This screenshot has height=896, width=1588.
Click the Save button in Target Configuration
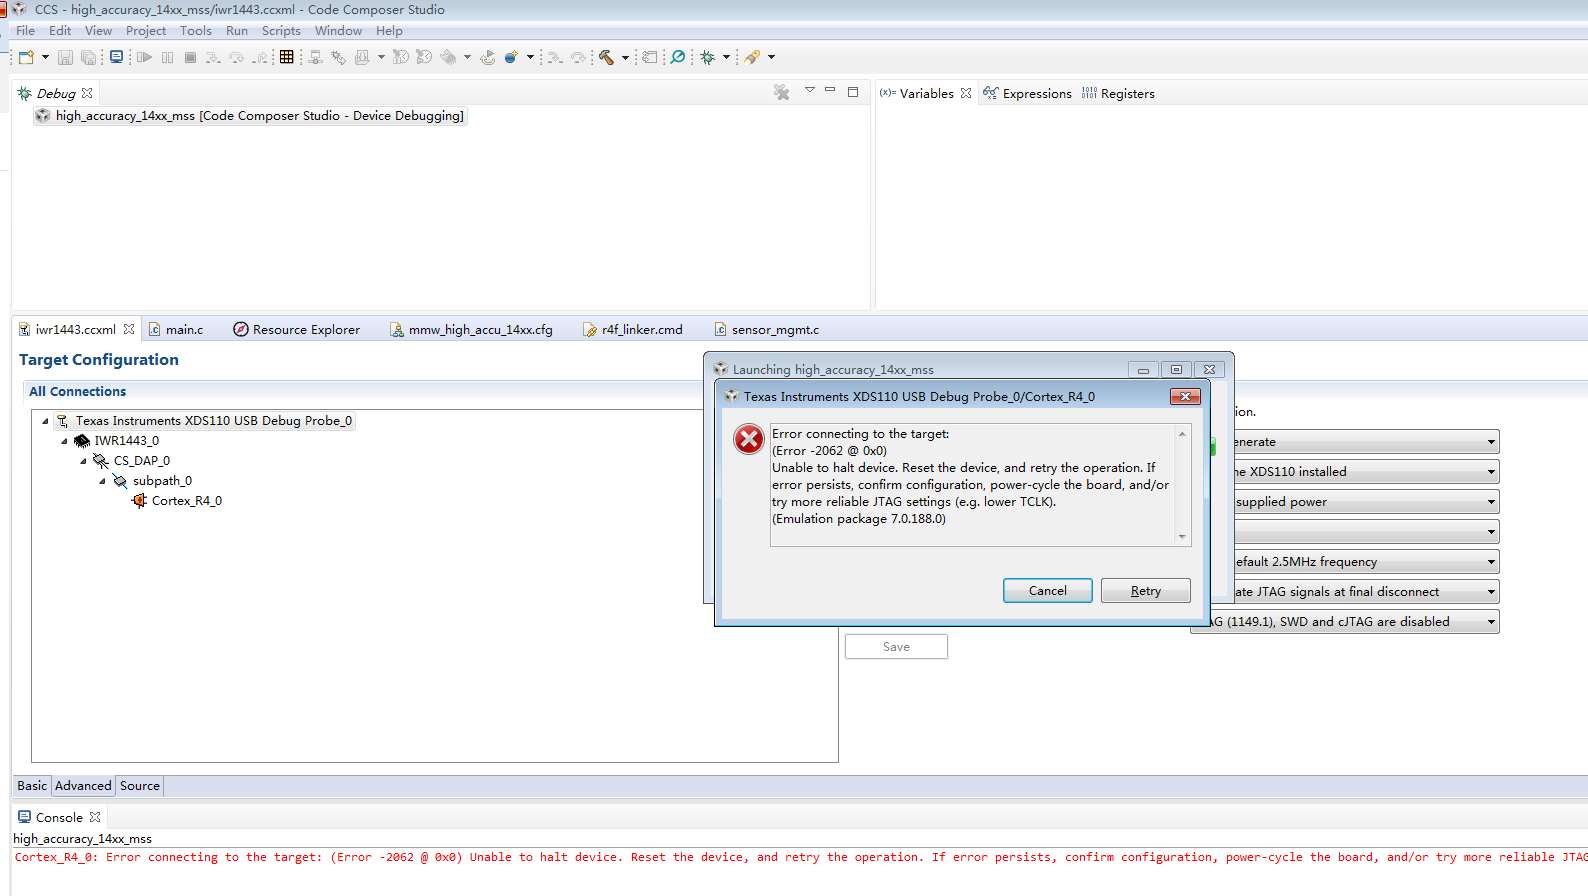click(x=896, y=647)
